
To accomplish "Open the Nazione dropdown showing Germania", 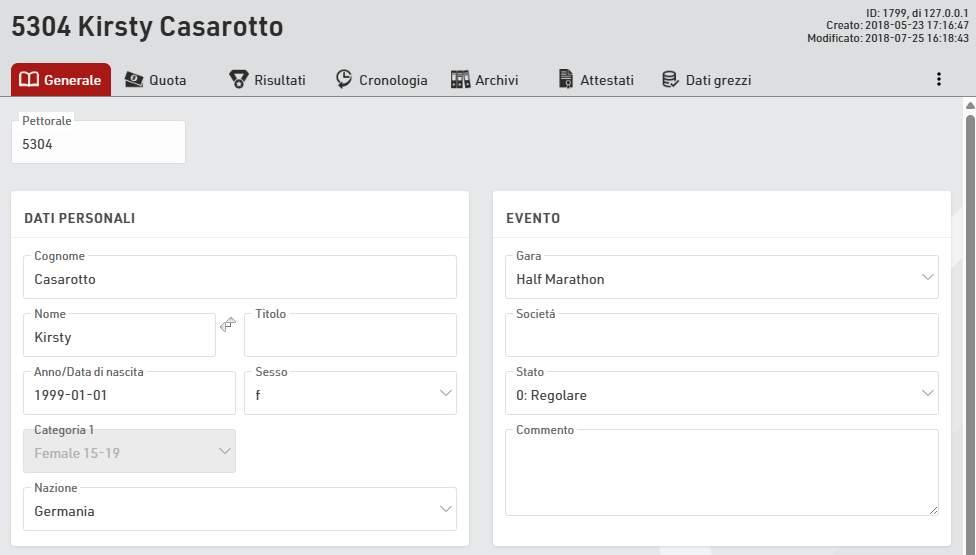I will pos(445,510).
